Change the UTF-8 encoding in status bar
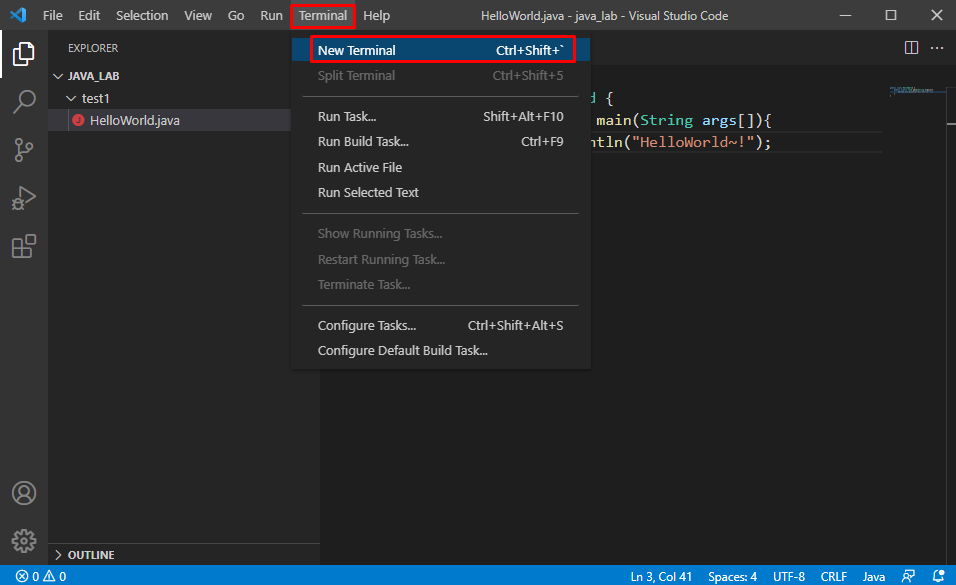The height and width of the screenshot is (585, 956). (789, 576)
